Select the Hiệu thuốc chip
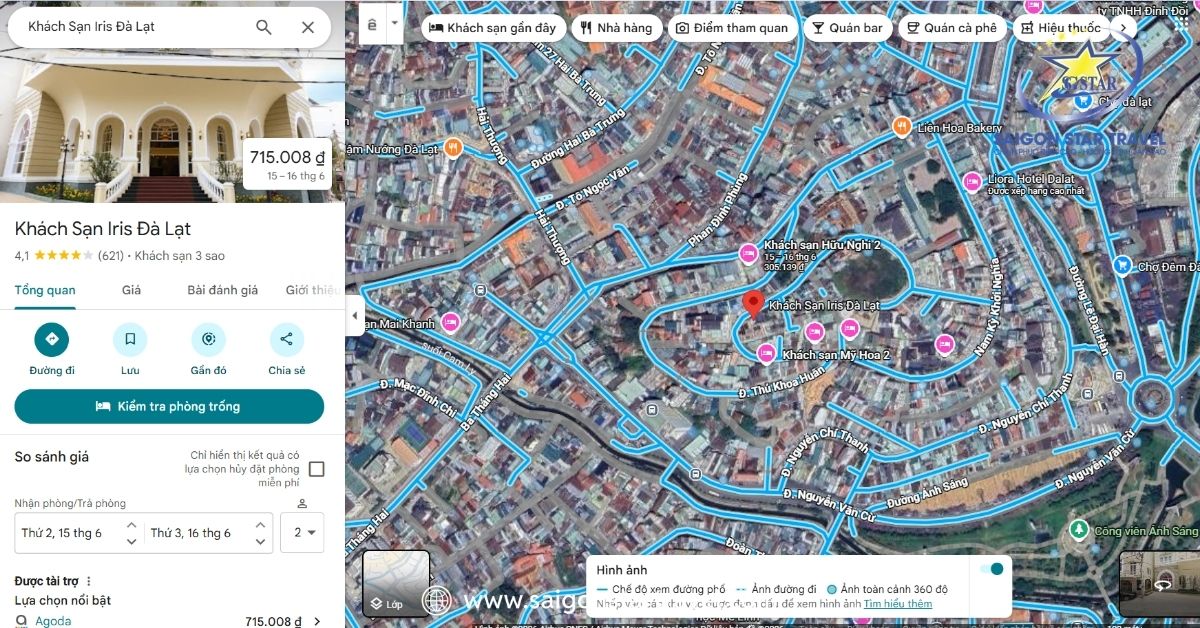Screen dimensions: 1200x628 click(x=1060, y=28)
